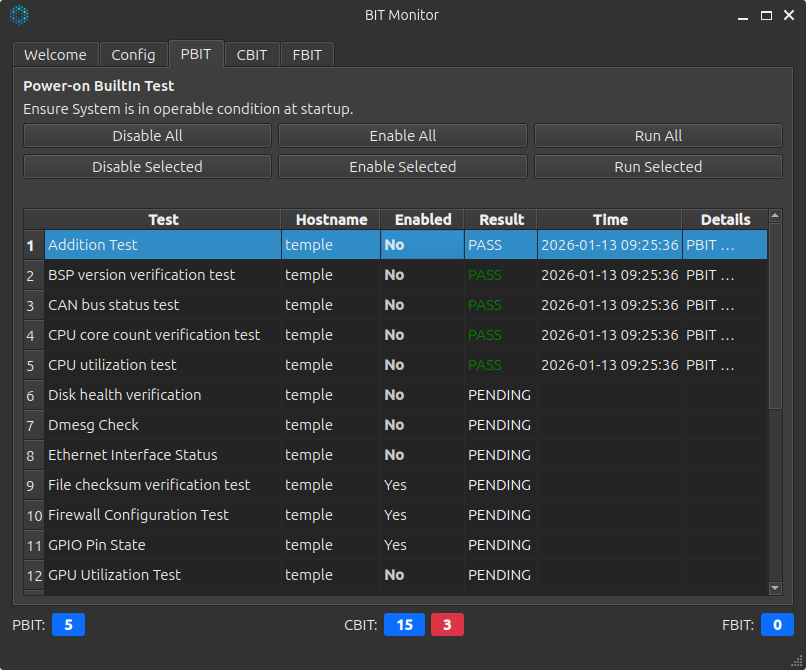The height and width of the screenshot is (670, 806).
Task: Sort table by Result column header
Action: (501, 220)
